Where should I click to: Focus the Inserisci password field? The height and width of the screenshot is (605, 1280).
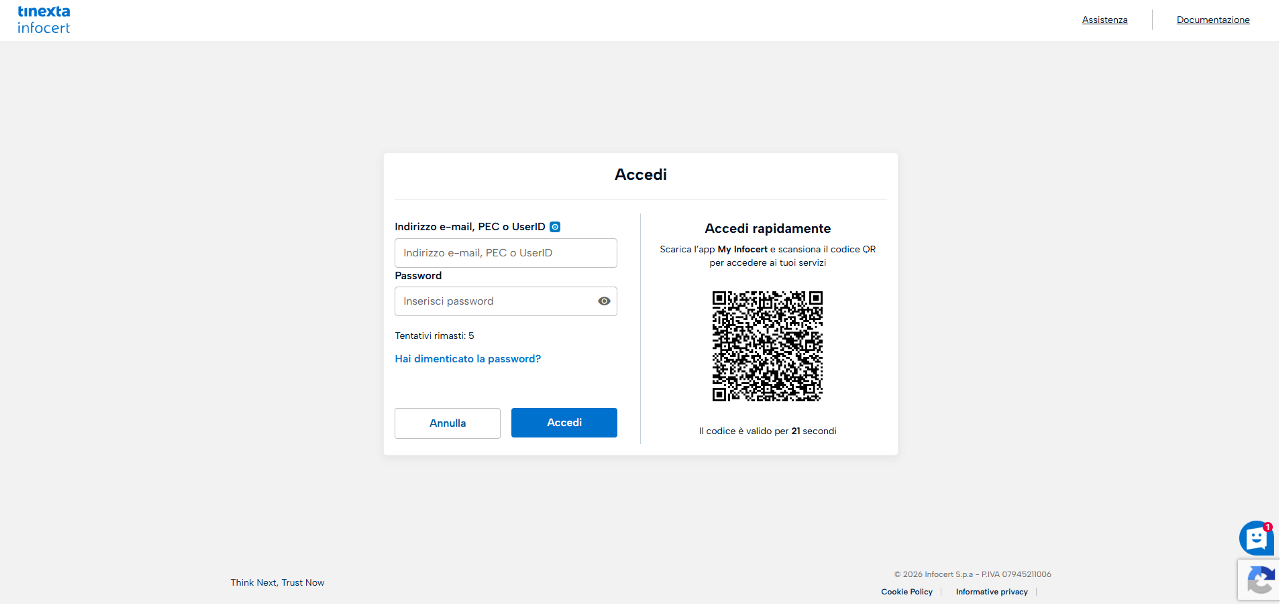506,301
